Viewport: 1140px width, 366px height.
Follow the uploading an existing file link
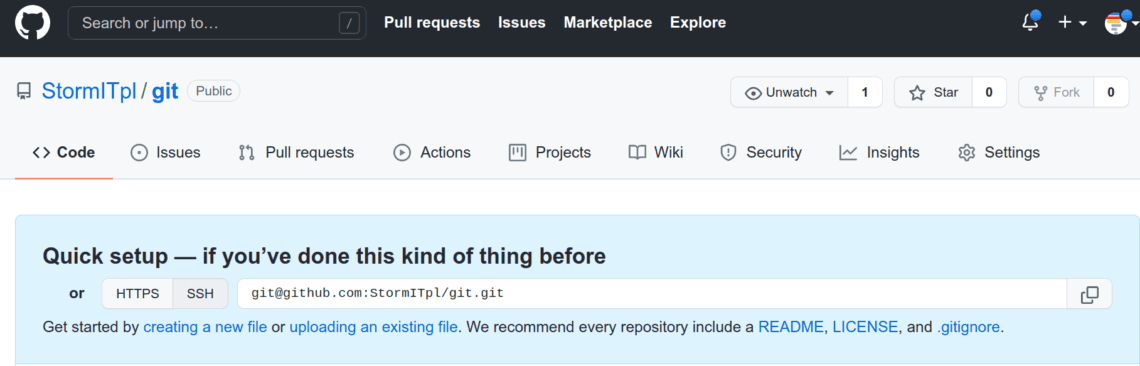(374, 327)
